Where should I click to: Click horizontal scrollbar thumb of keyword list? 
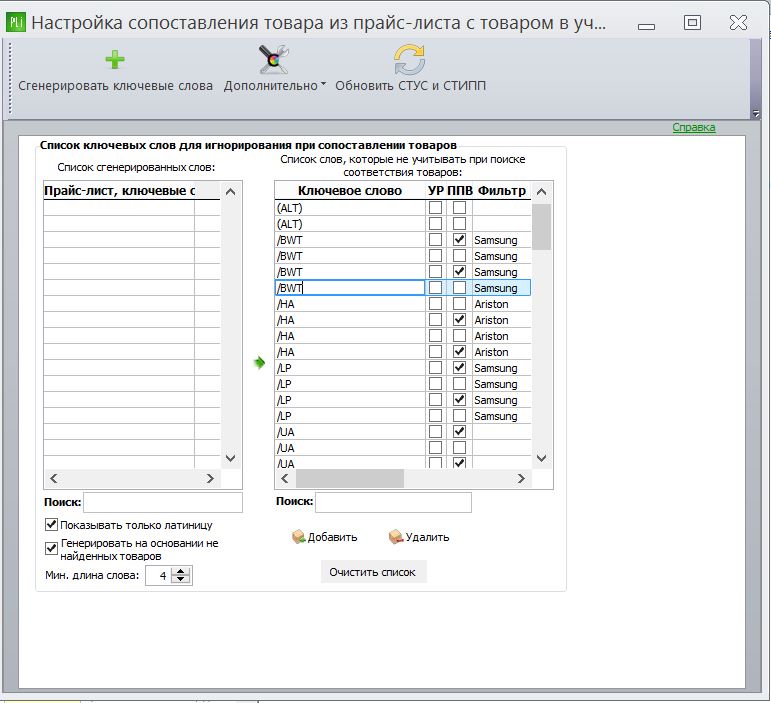[350, 478]
